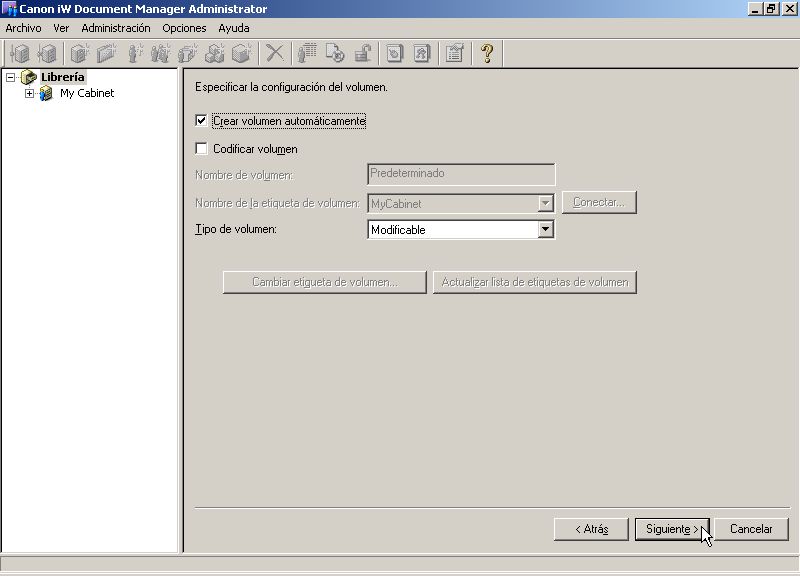
Task: Click the stacked documents sparkle icon
Action: [x=187, y=53]
